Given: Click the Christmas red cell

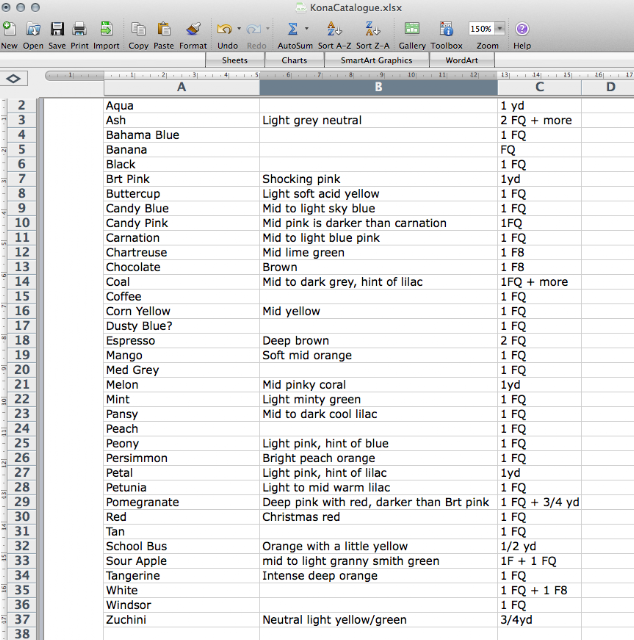Looking at the screenshot, I should 378,517.
